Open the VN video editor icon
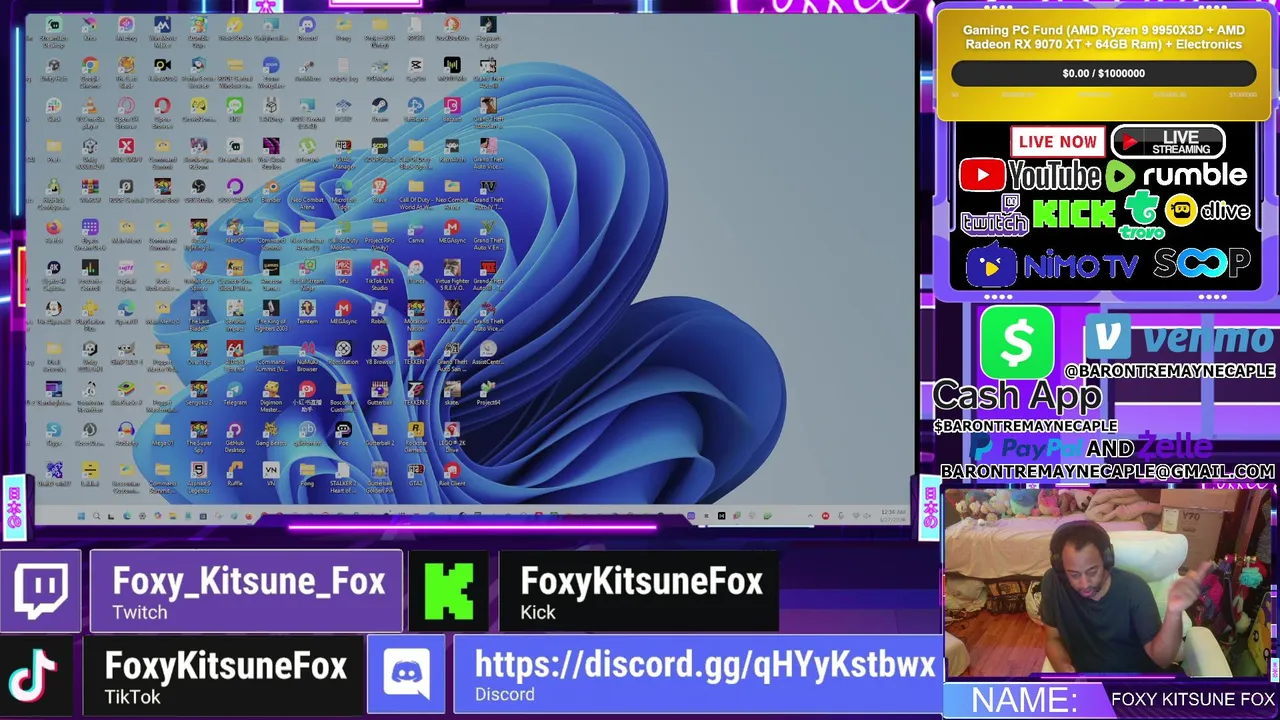The height and width of the screenshot is (720, 1280). click(271, 470)
